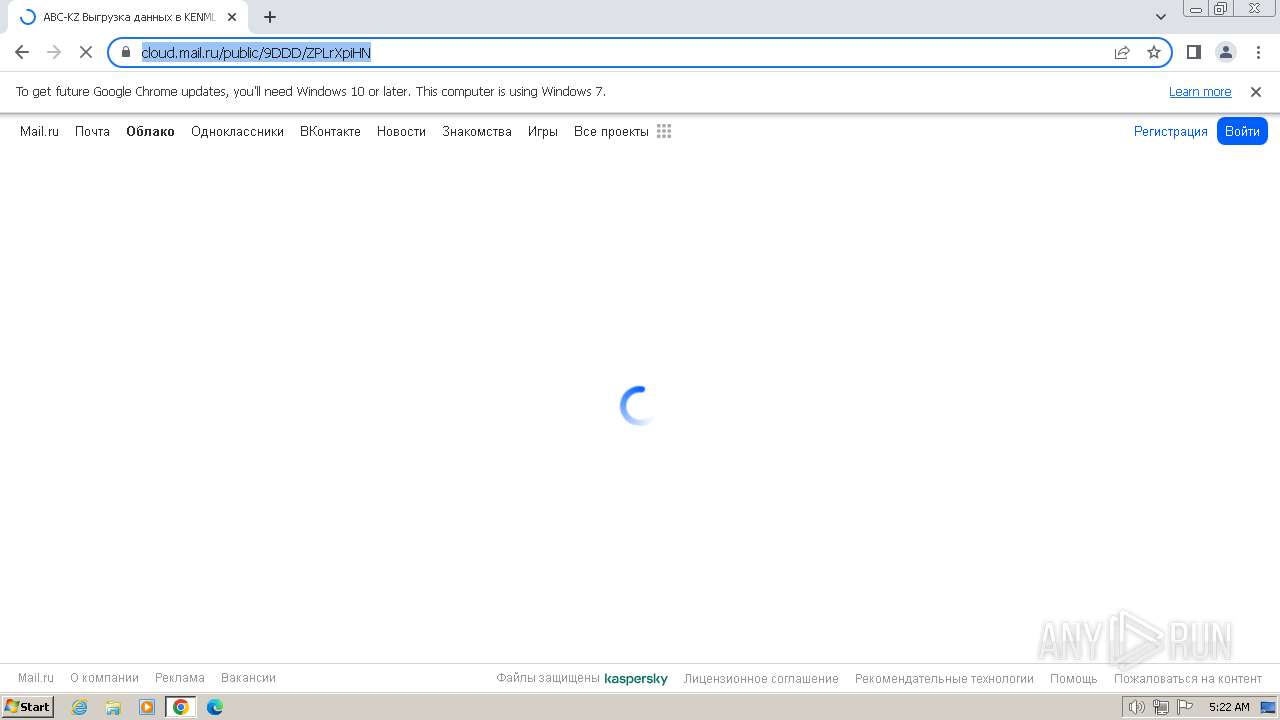Click the Войти button
This screenshot has height=720, width=1280.
(1242, 131)
